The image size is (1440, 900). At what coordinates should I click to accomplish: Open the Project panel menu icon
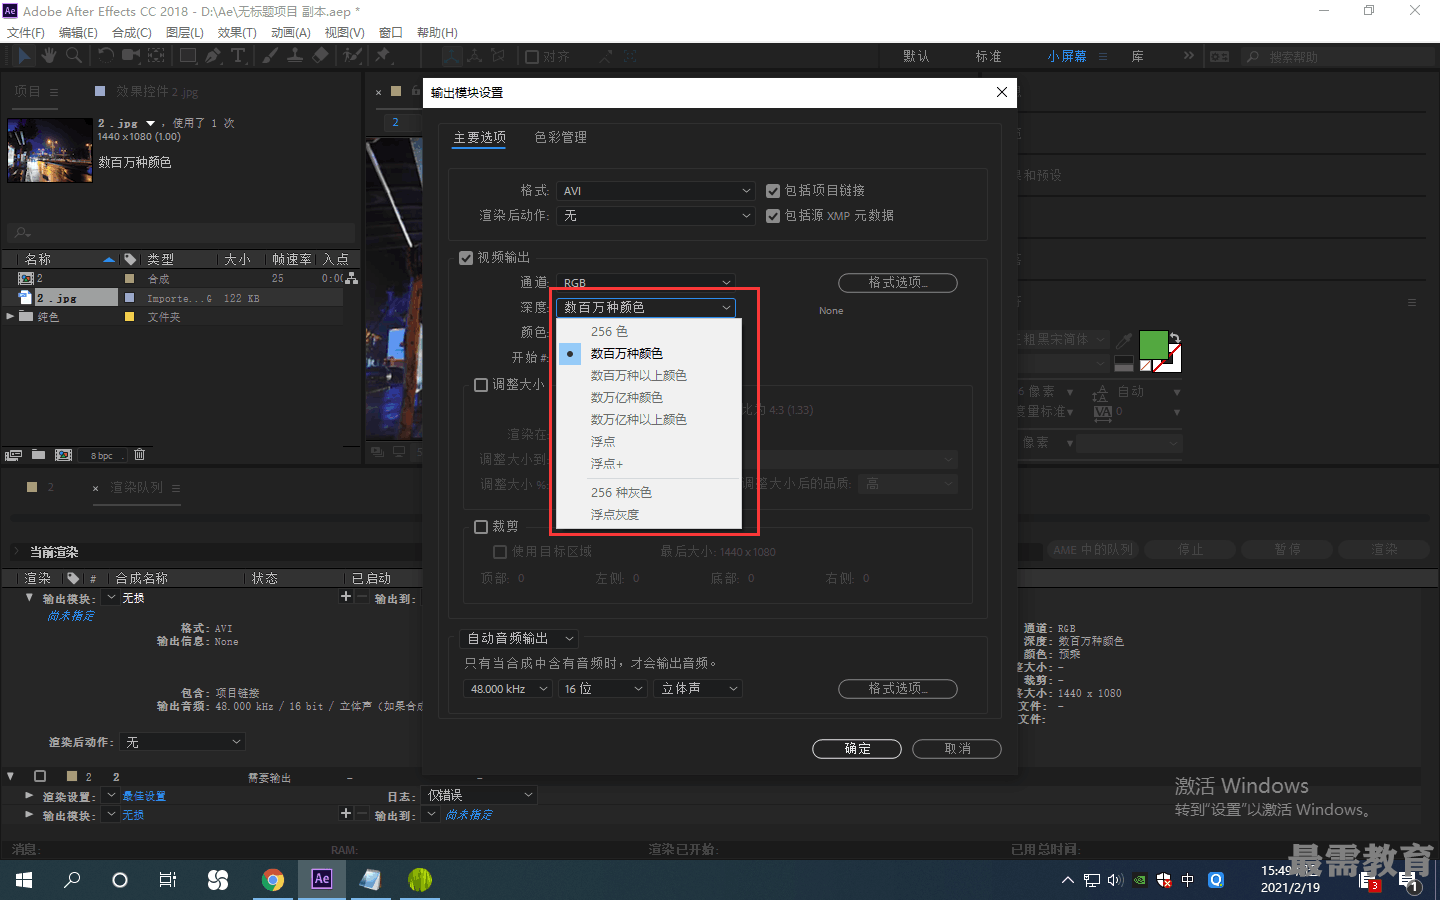tap(54, 92)
